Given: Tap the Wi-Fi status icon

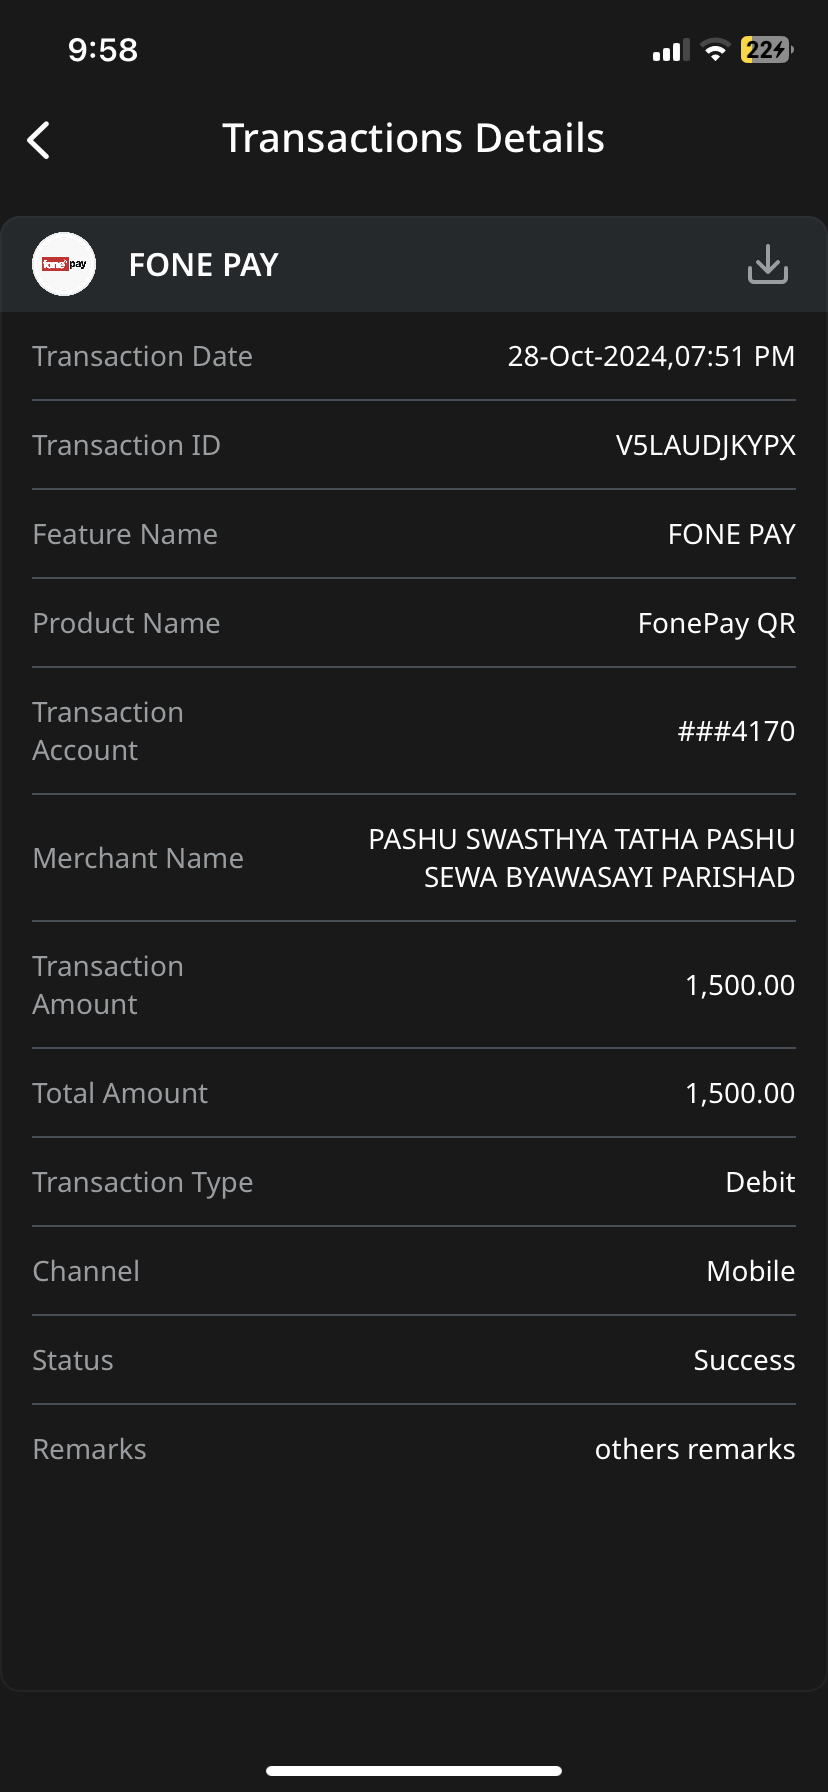Looking at the screenshot, I should coord(715,50).
